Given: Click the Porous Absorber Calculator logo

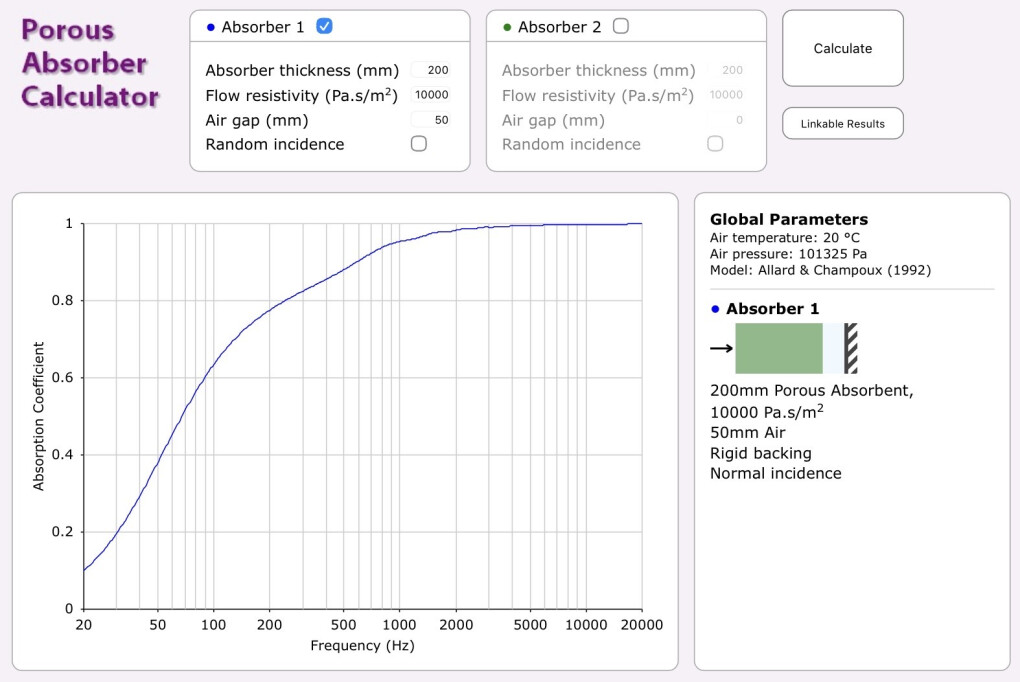Looking at the screenshot, I should click(x=89, y=63).
